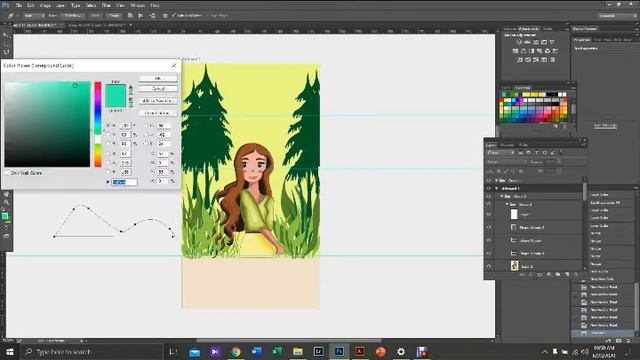640x360 pixels.
Task: Select the S saturation radio button
Action: (x=108, y=134)
